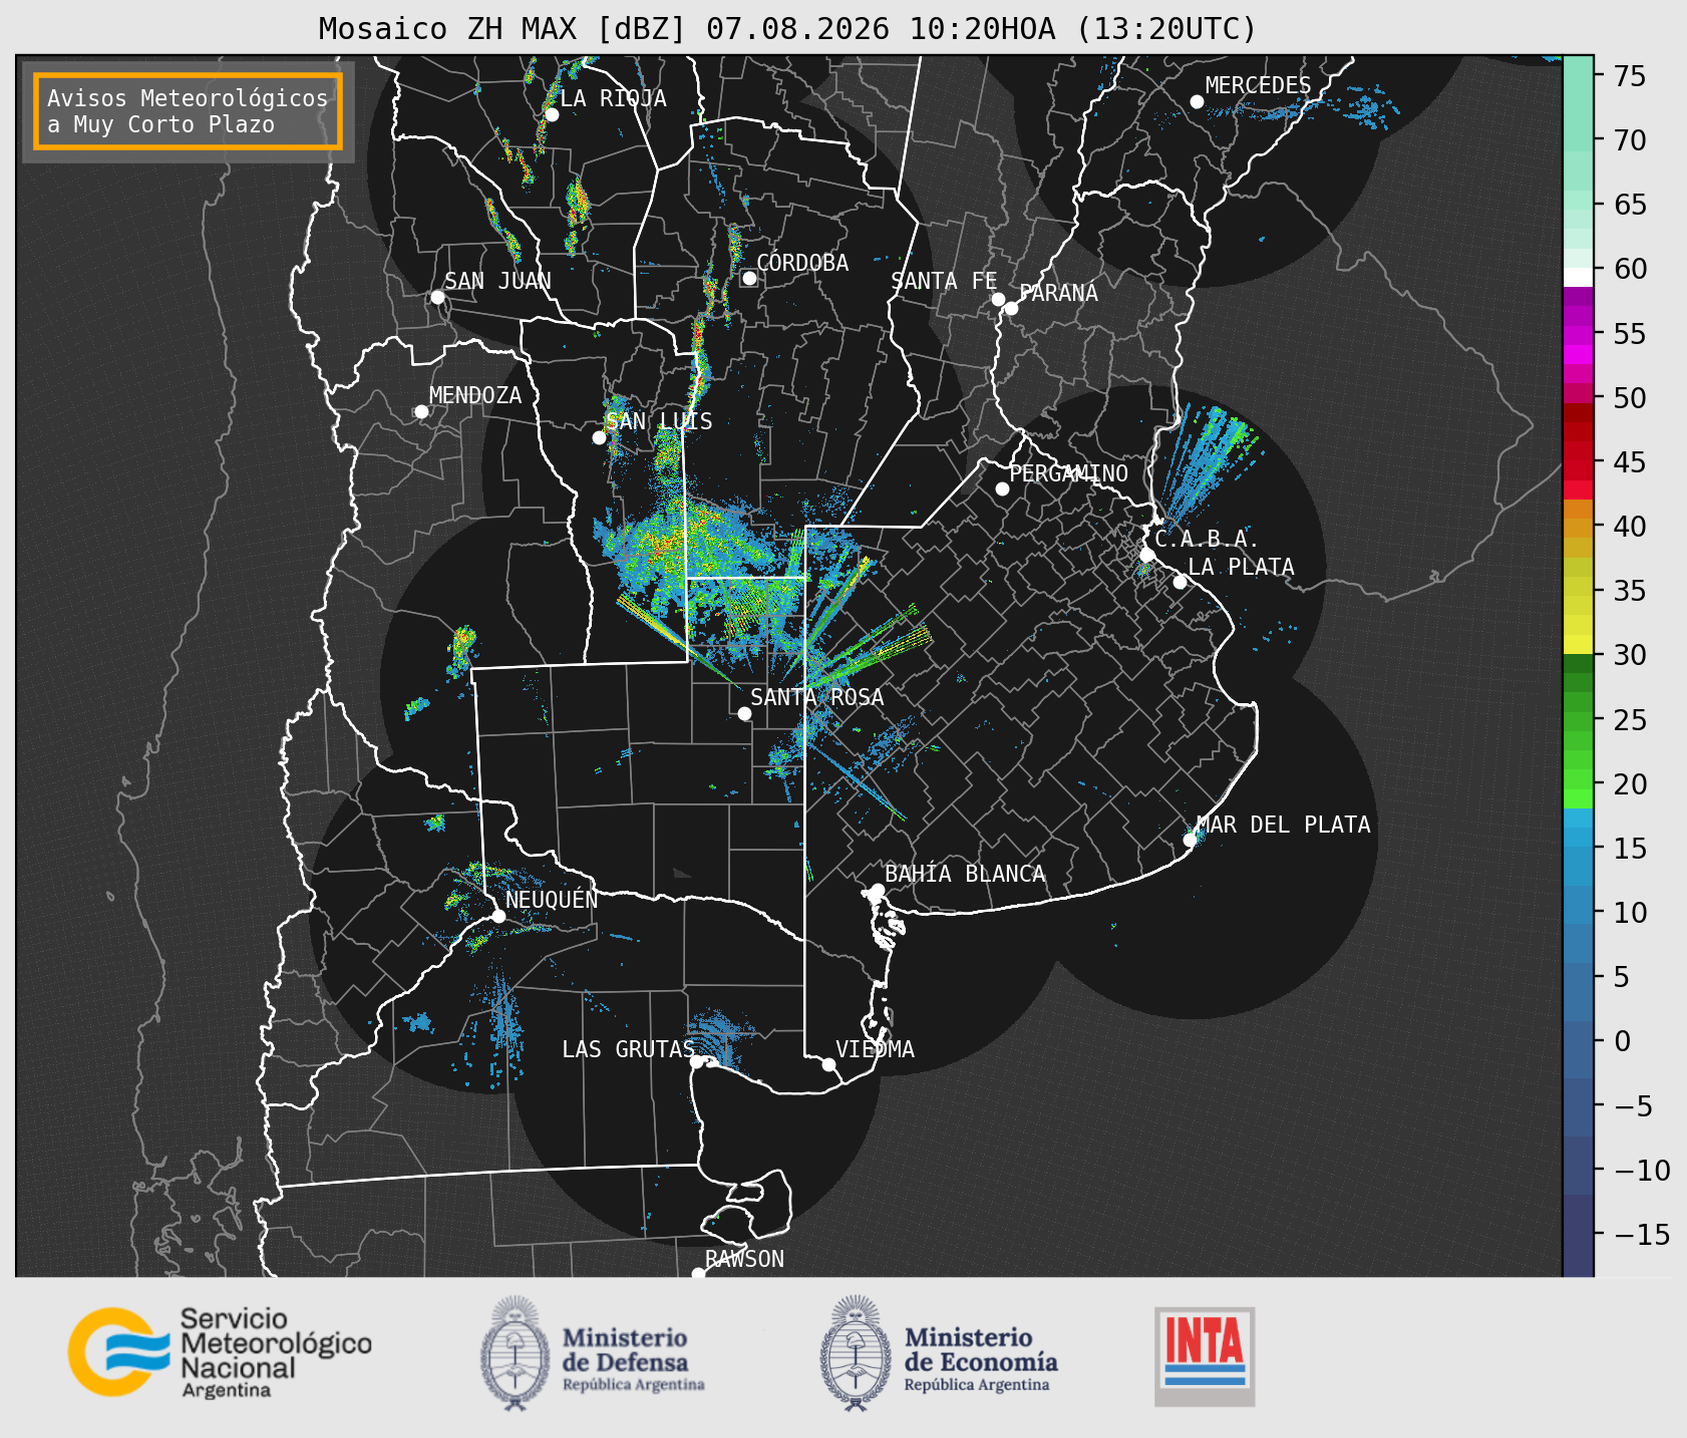Click the Bahía Blanca city marker
This screenshot has height=1438, width=1687.
877,890
